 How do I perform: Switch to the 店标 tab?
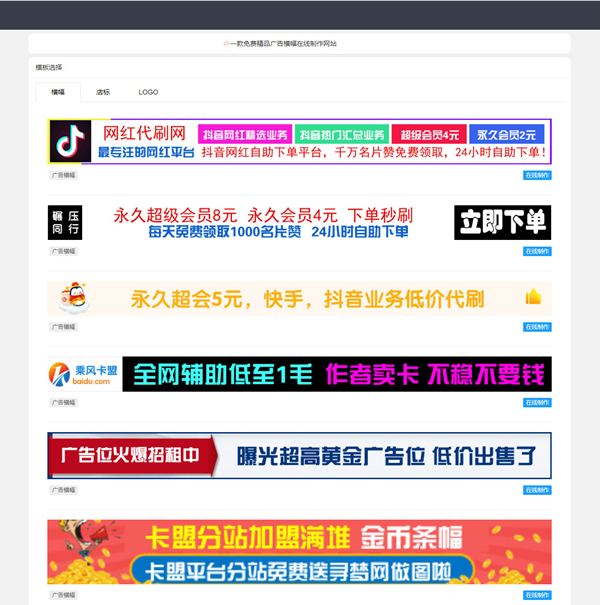(x=103, y=92)
